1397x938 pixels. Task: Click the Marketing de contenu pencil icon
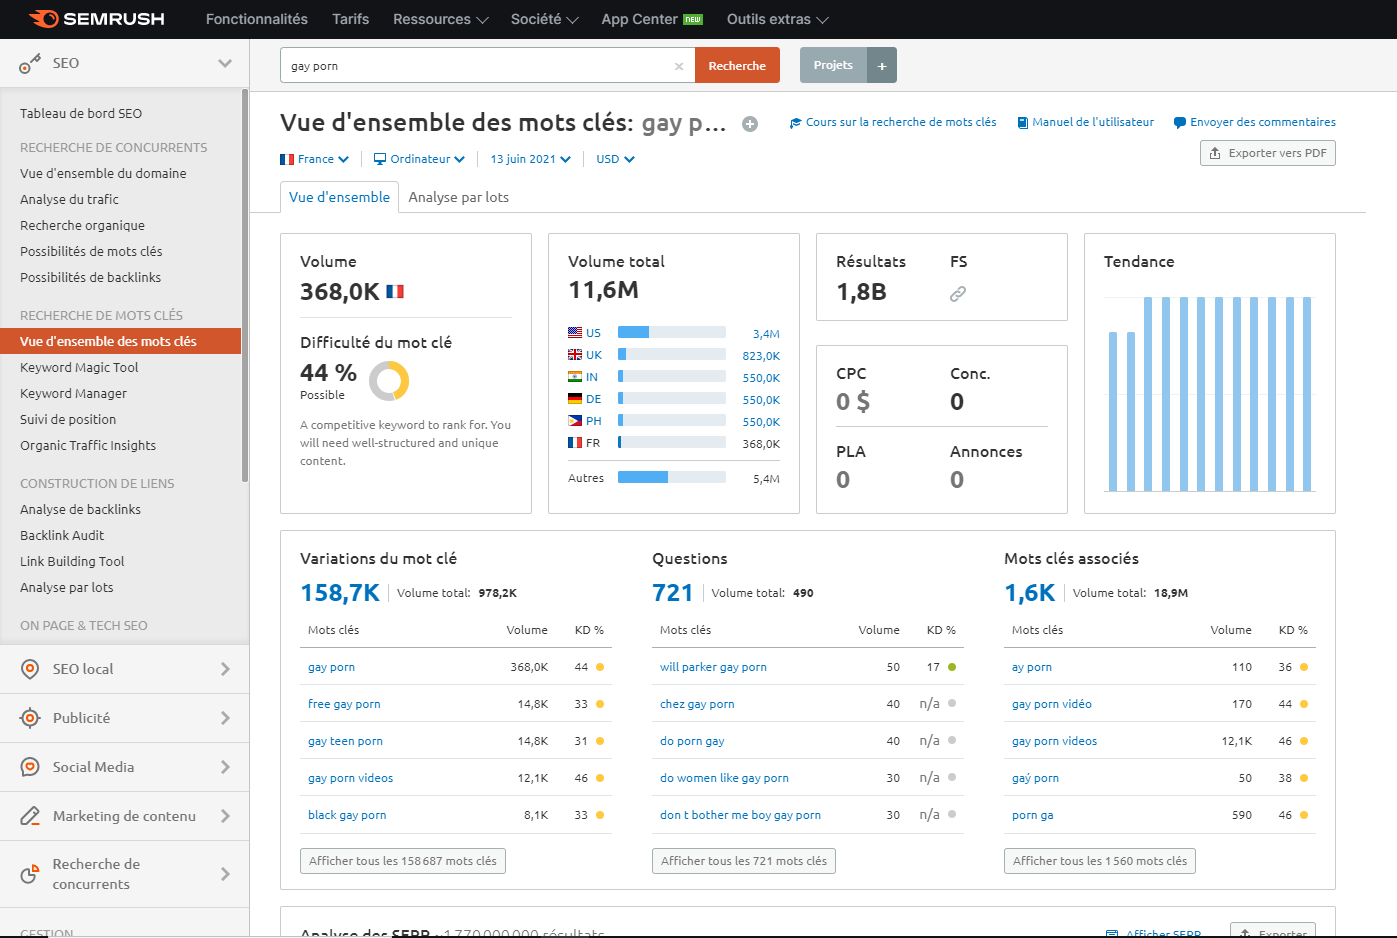point(30,816)
